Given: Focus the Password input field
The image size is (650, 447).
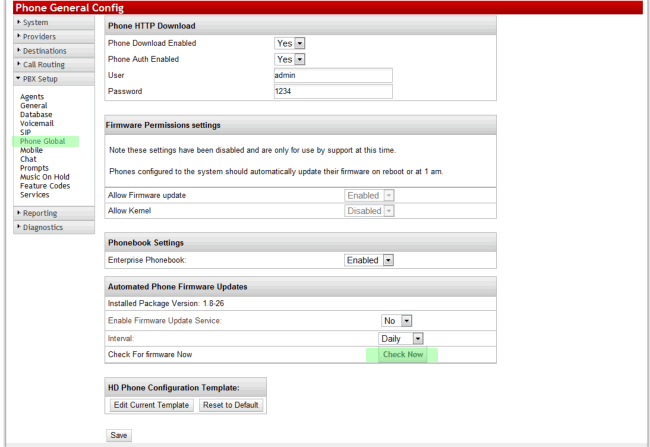Looking at the screenshot, I should click(x=333, y=91).
